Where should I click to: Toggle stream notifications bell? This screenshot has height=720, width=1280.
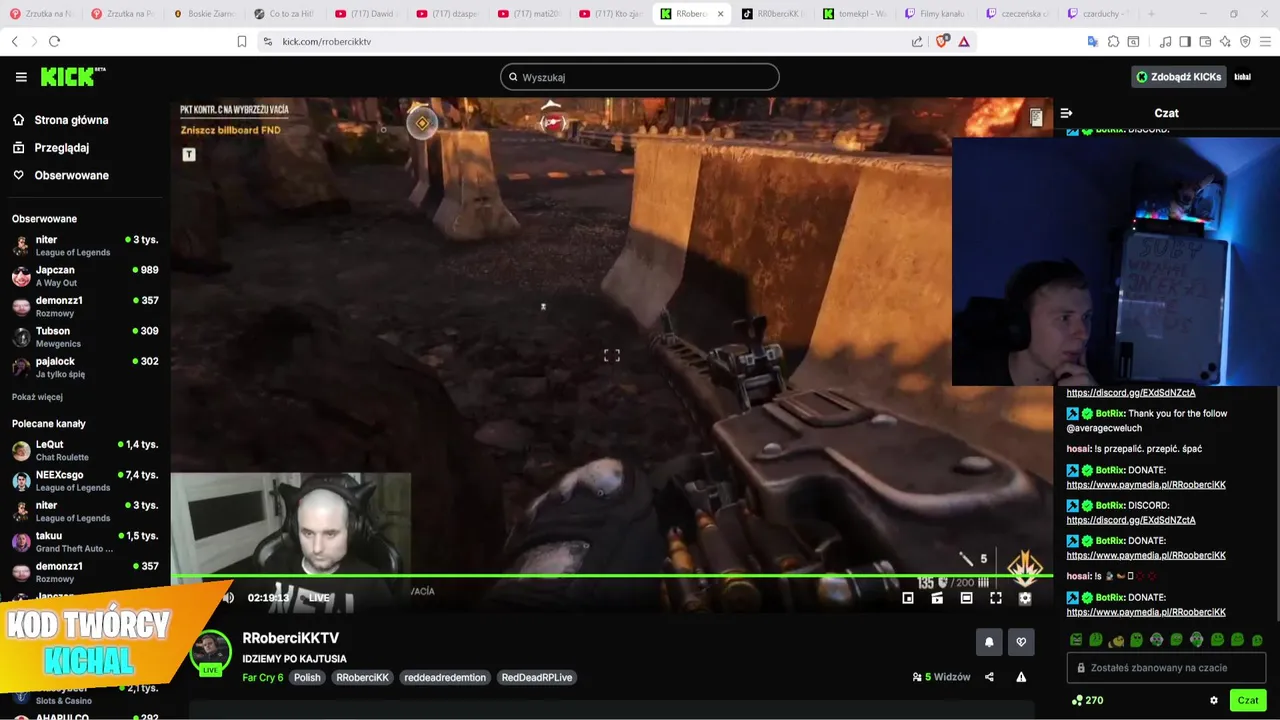tap(989, 642)
